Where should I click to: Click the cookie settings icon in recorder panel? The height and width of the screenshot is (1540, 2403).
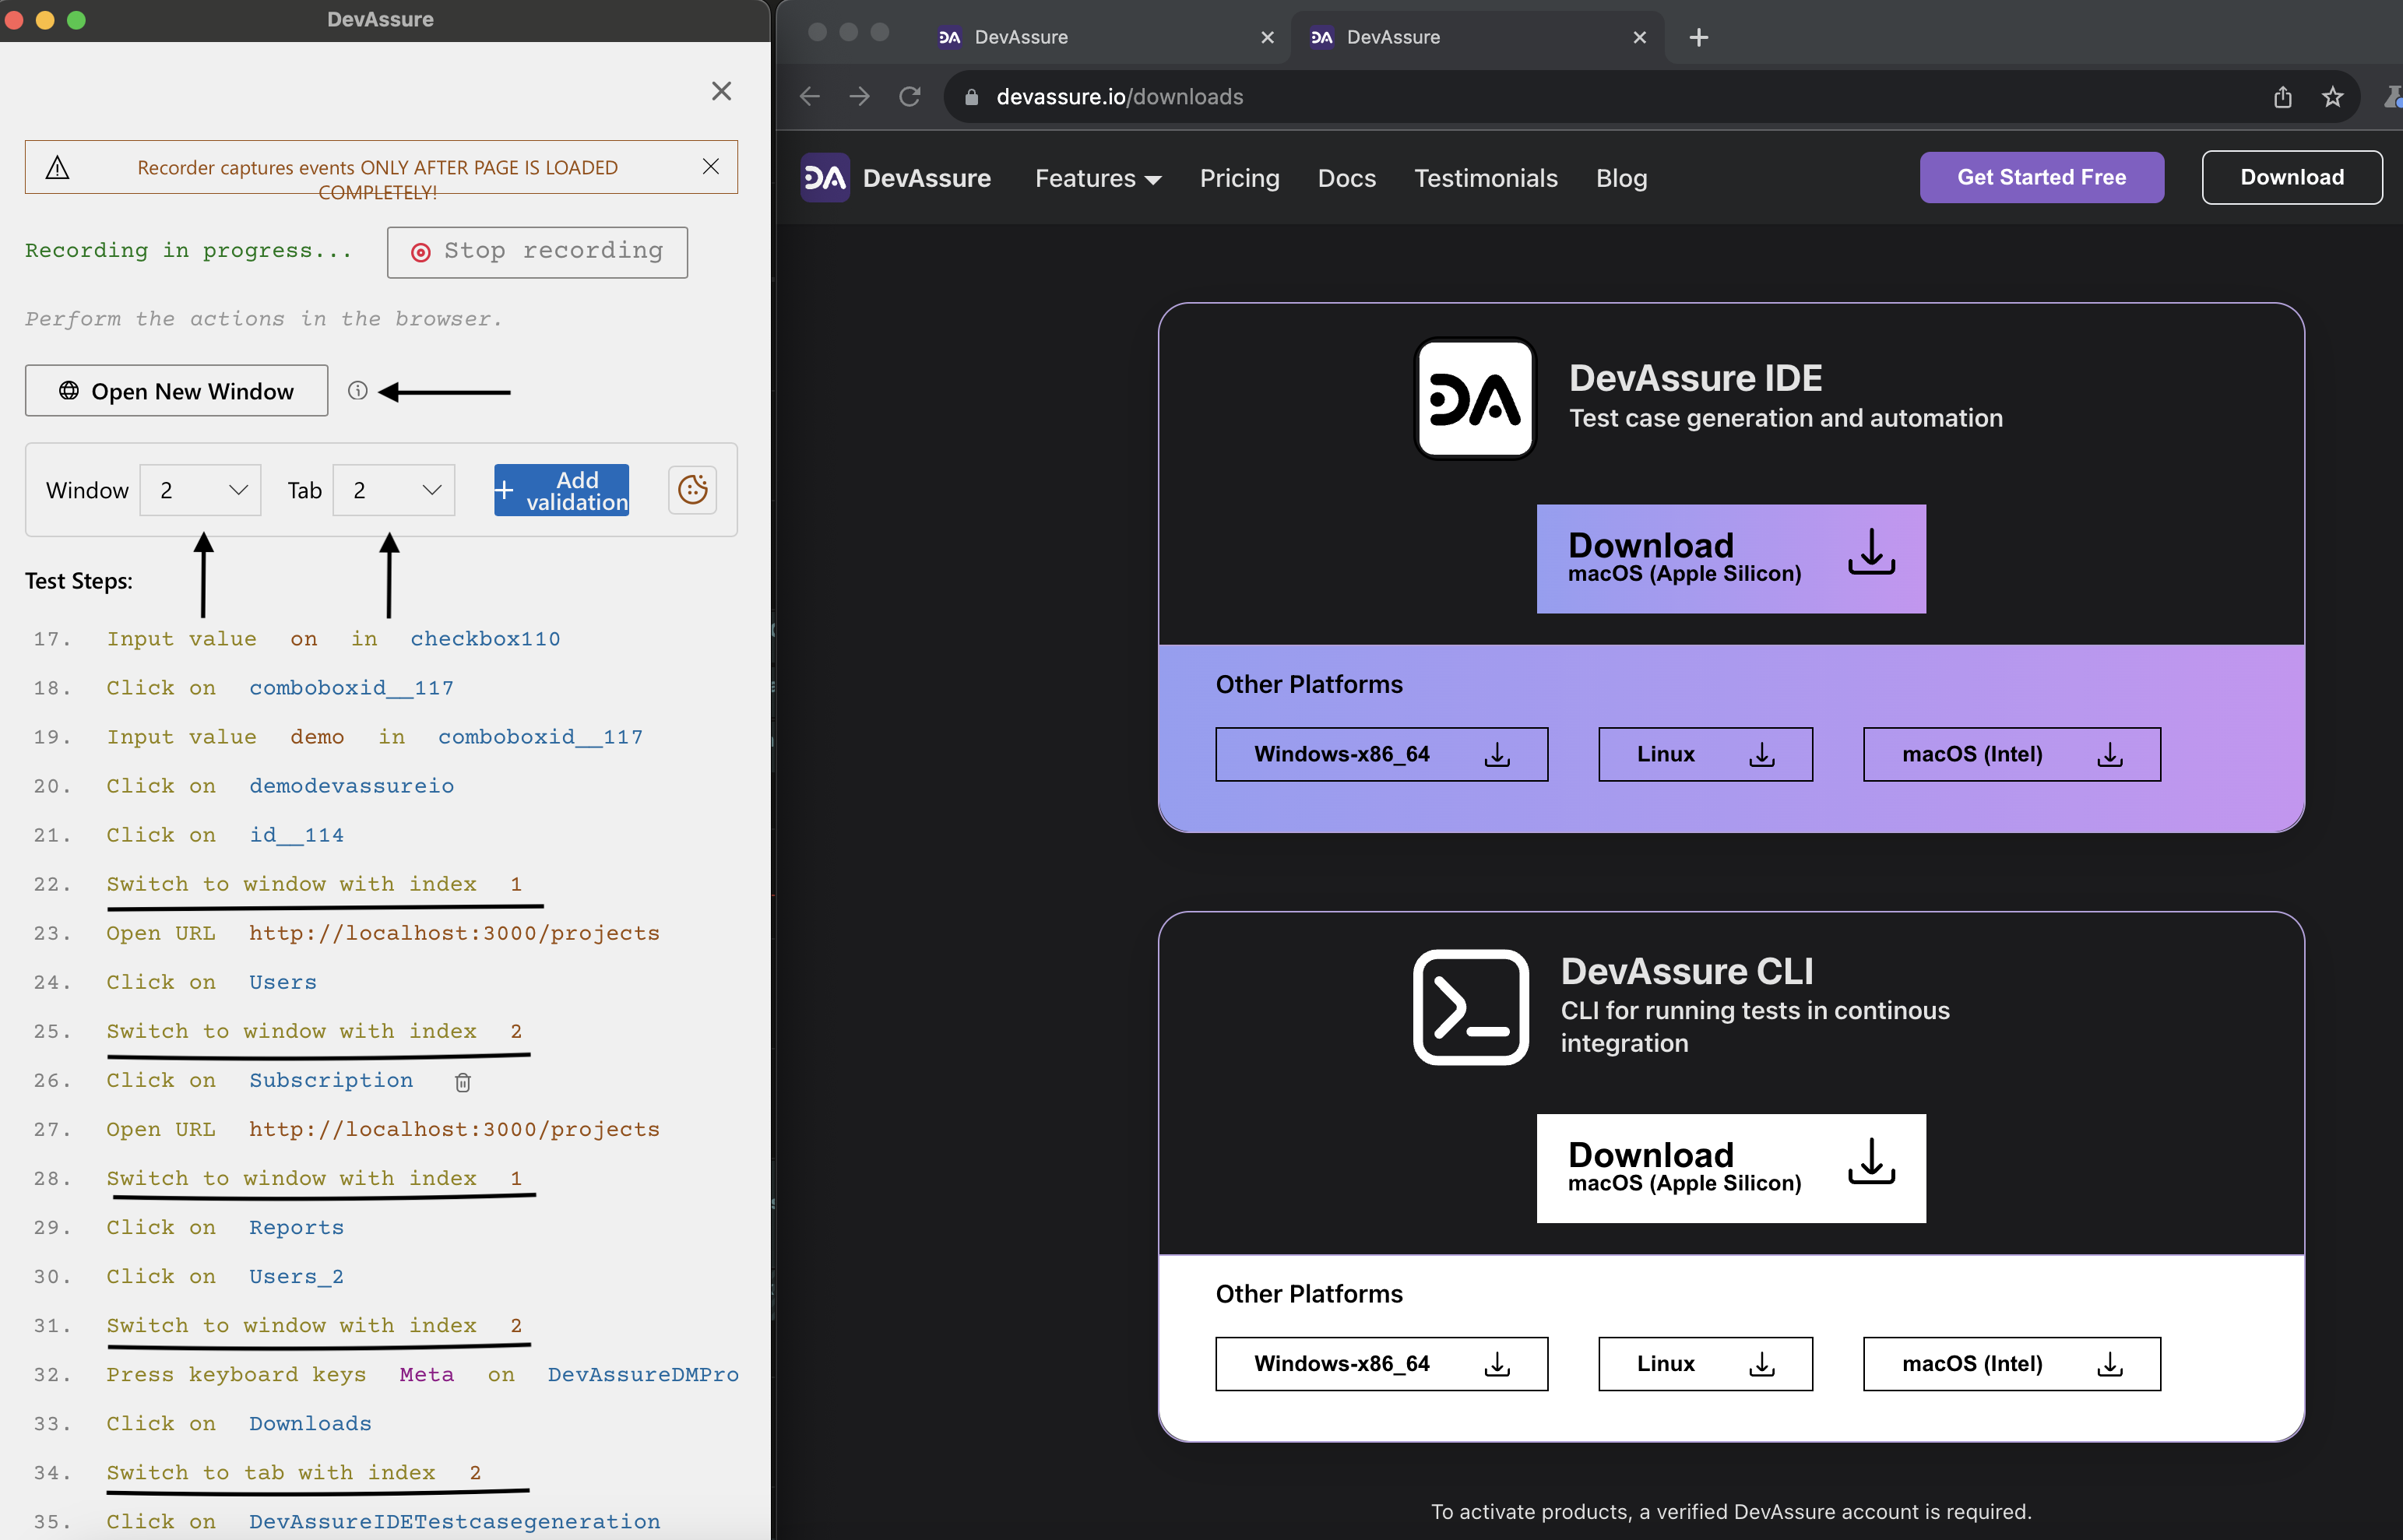pyautogui.click(x=692, y=490)
